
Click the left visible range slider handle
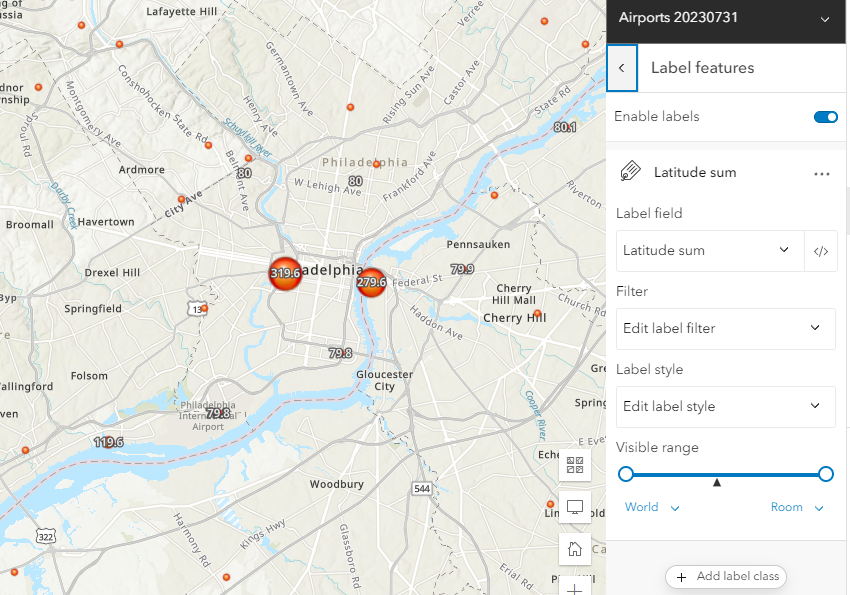(626, 474)
